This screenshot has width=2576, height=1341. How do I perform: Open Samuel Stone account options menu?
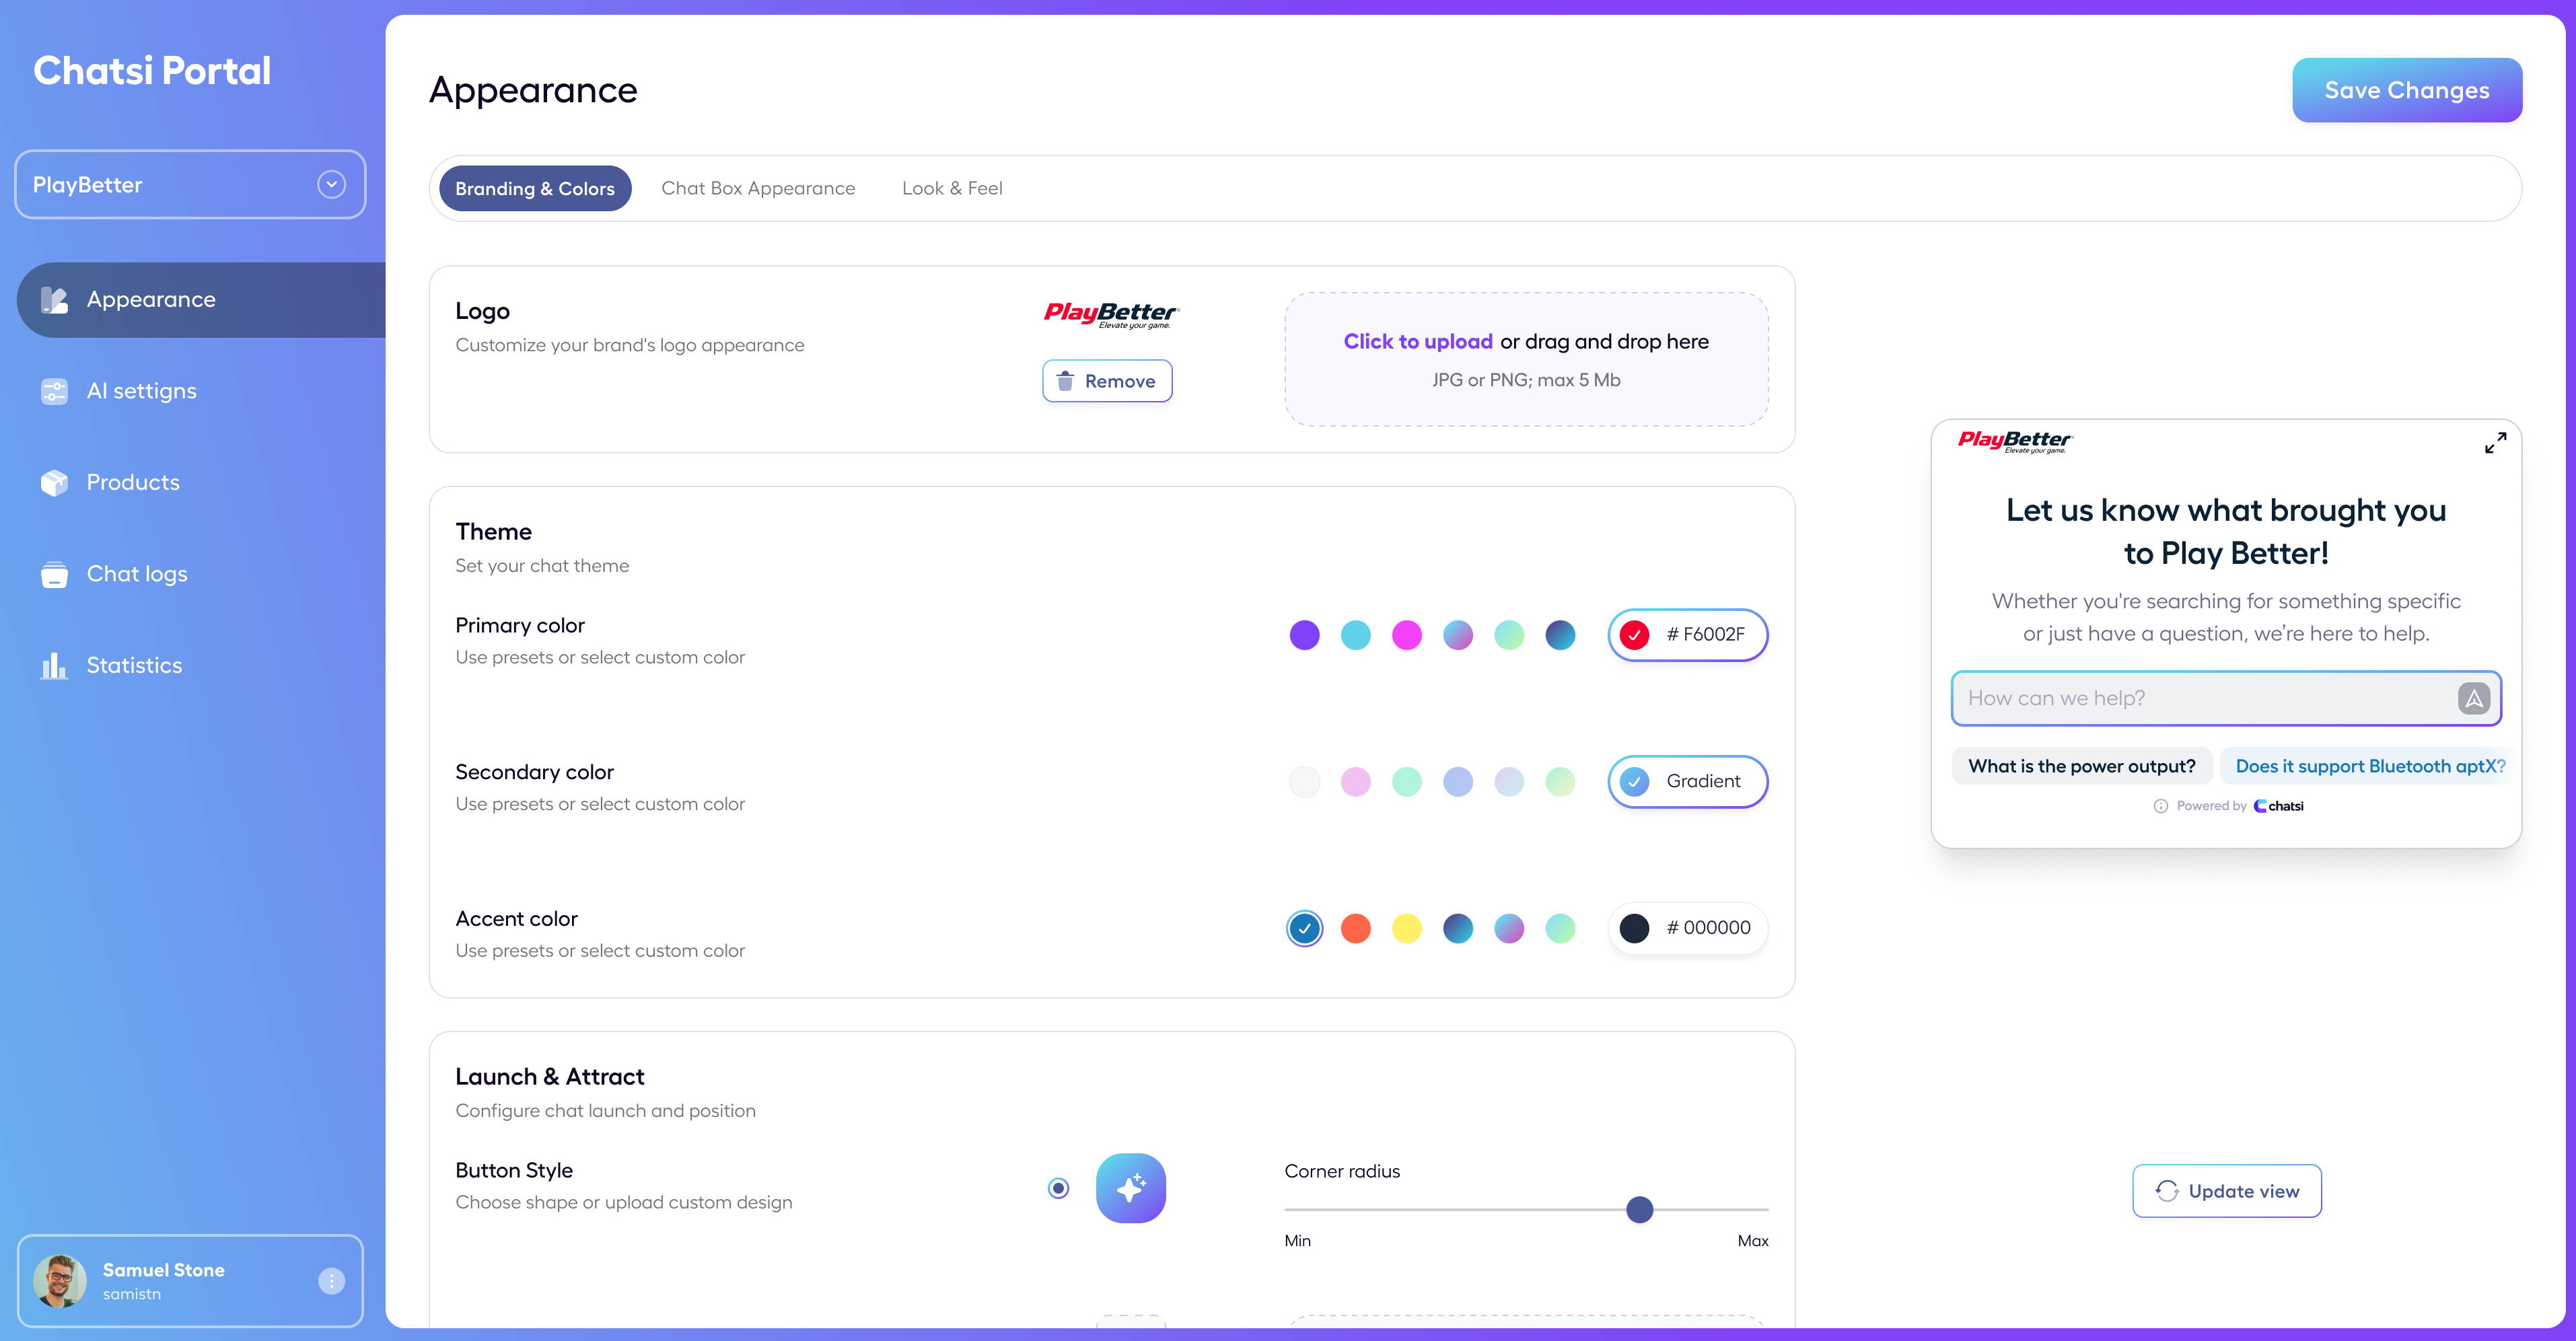[x=332, y=1281]
